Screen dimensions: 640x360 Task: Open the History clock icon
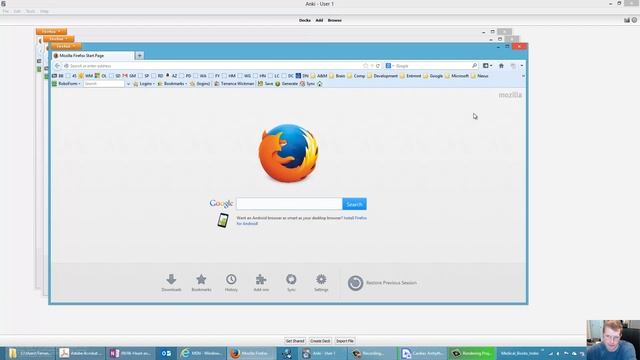pyautogui.click(x=231, y=280)
